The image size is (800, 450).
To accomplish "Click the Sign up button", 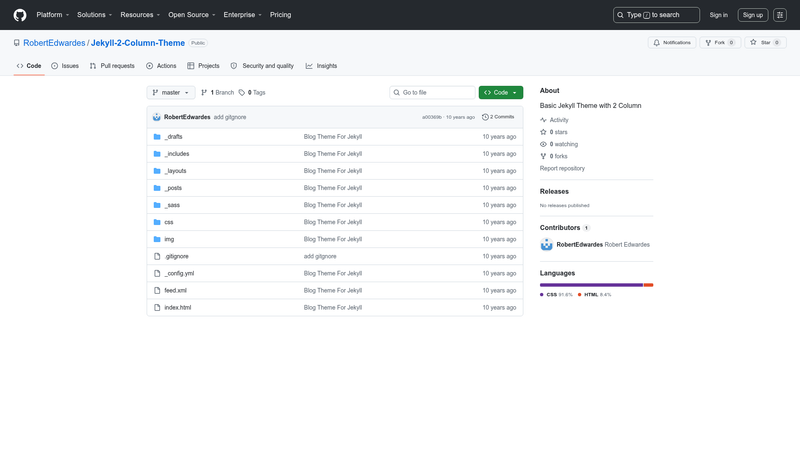I will coord(753,15).
